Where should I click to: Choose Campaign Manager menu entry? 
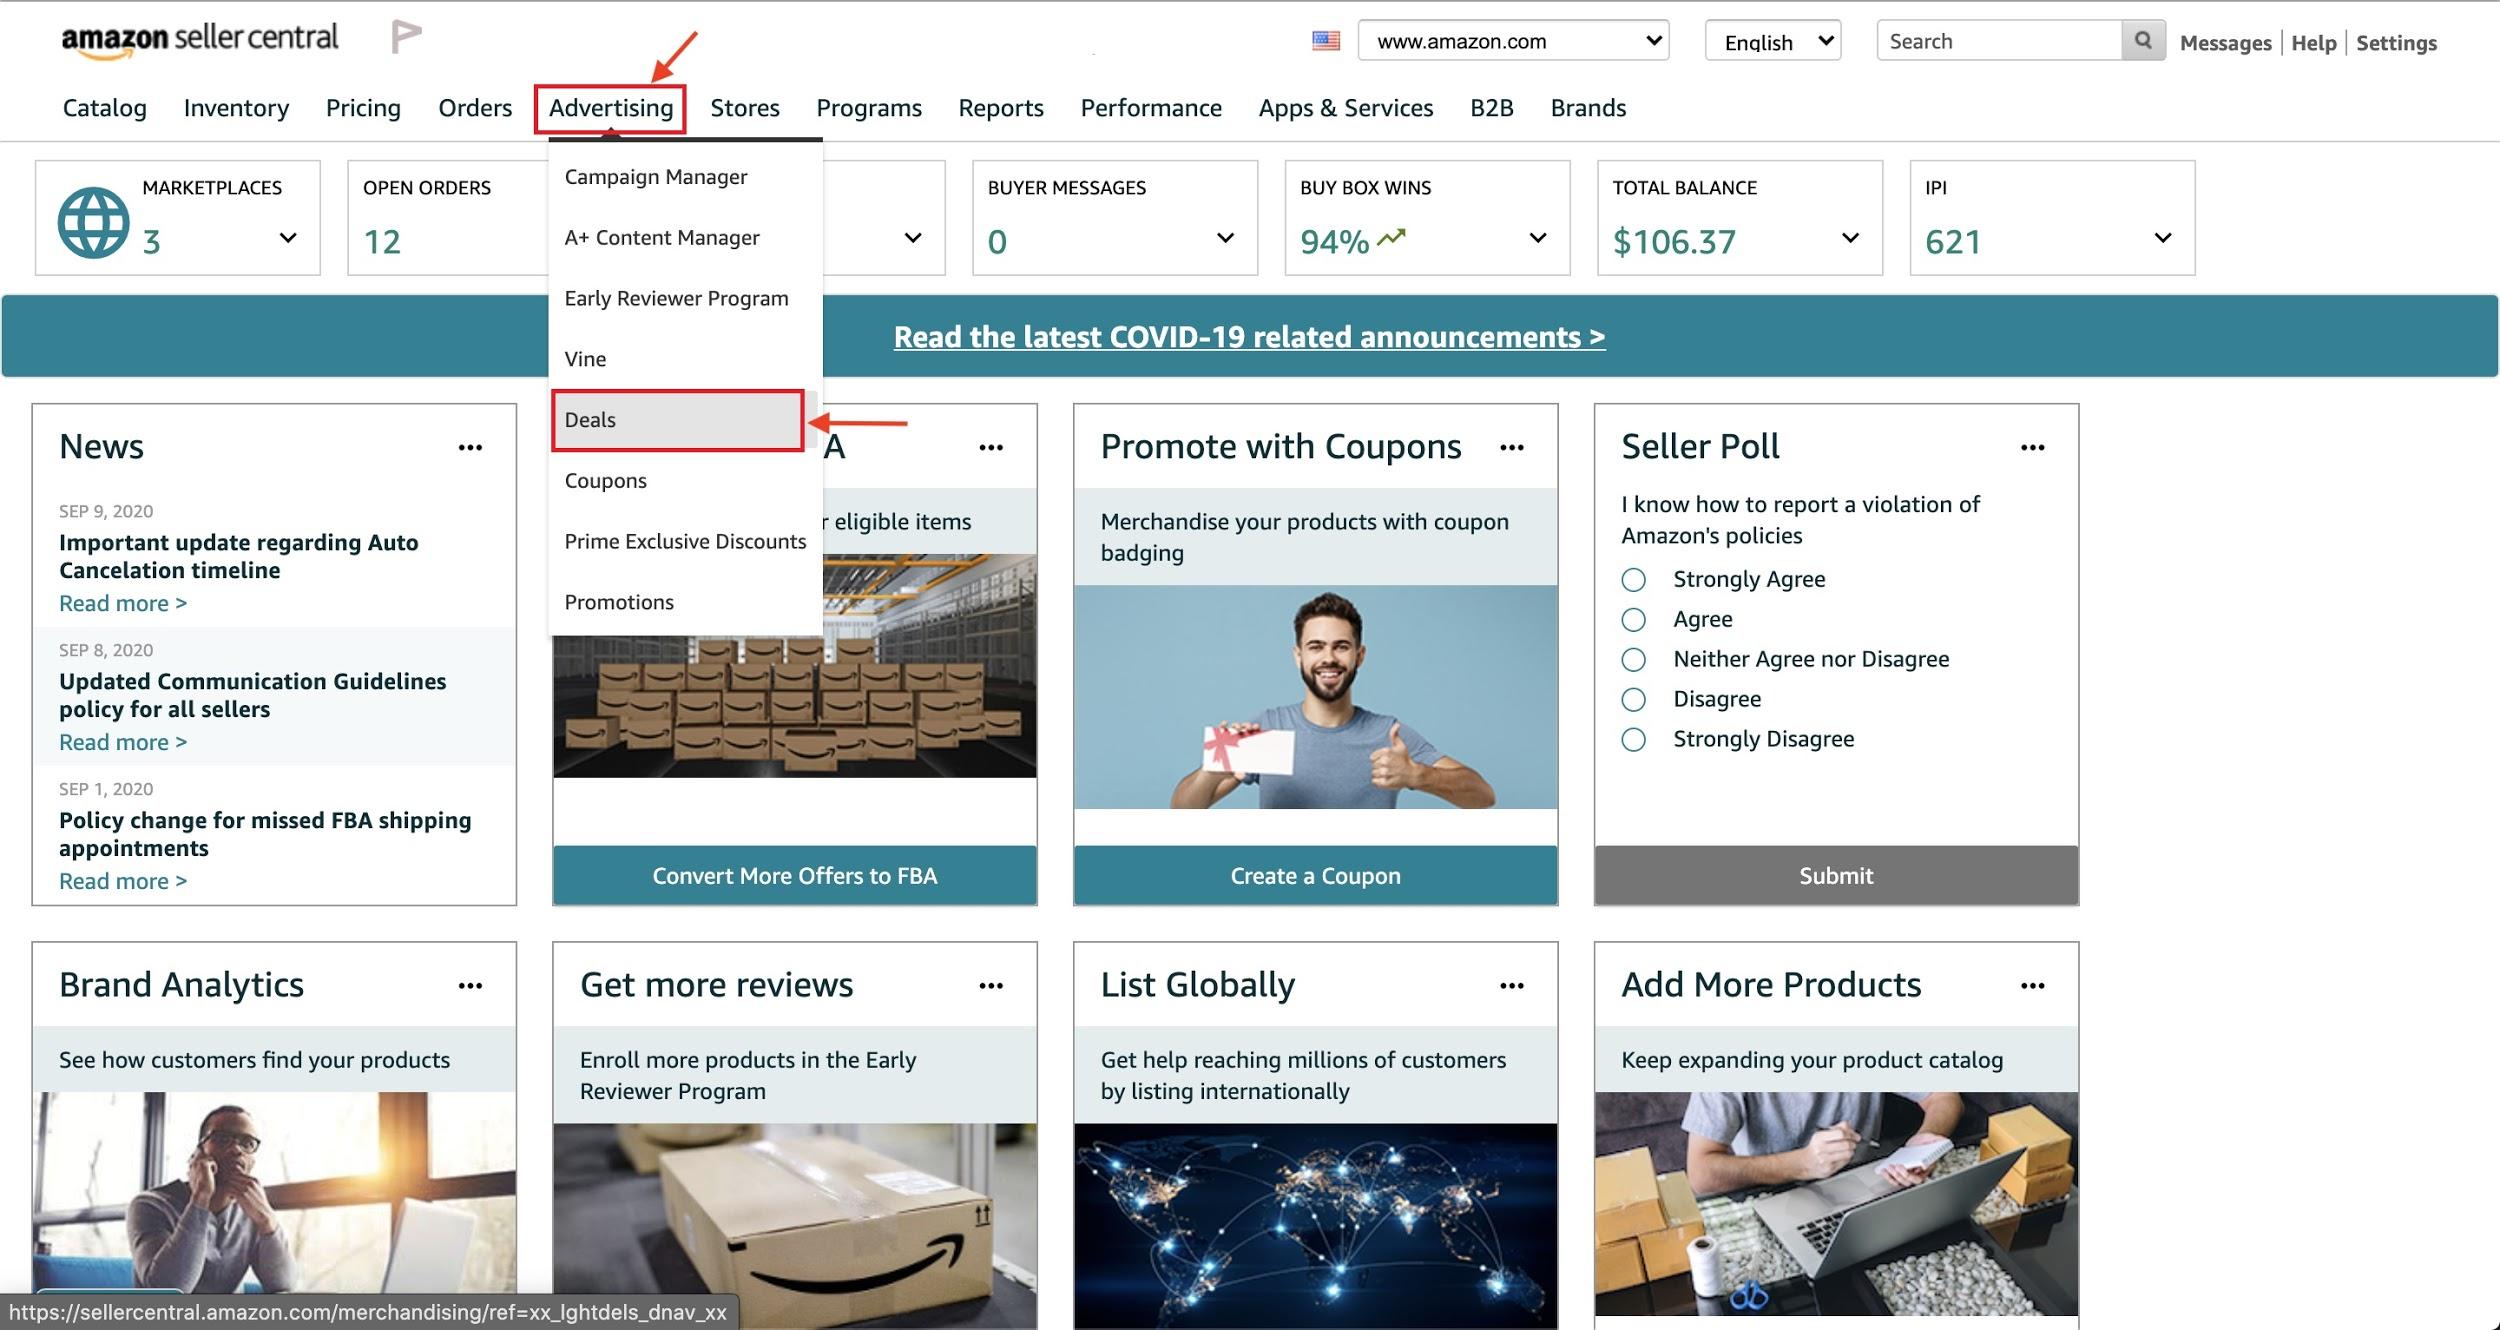point(656,177)
